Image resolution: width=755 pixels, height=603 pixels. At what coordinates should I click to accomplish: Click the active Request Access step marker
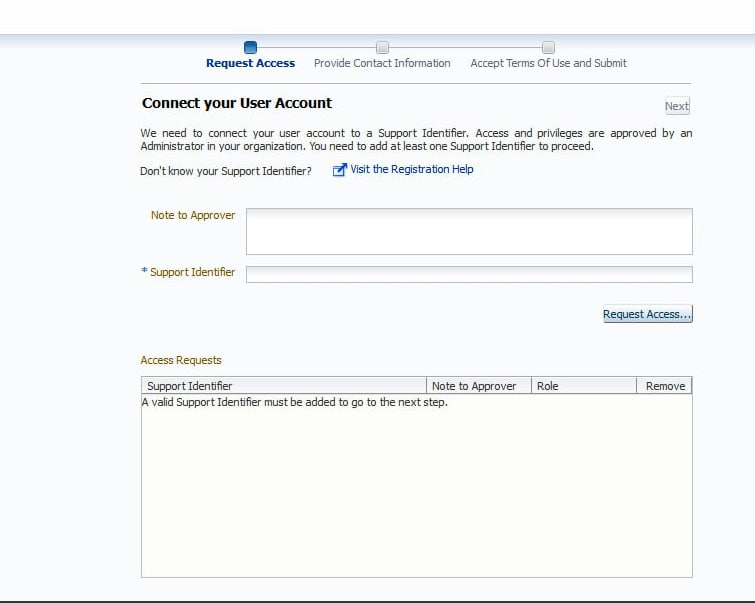(x=250, y=47)
